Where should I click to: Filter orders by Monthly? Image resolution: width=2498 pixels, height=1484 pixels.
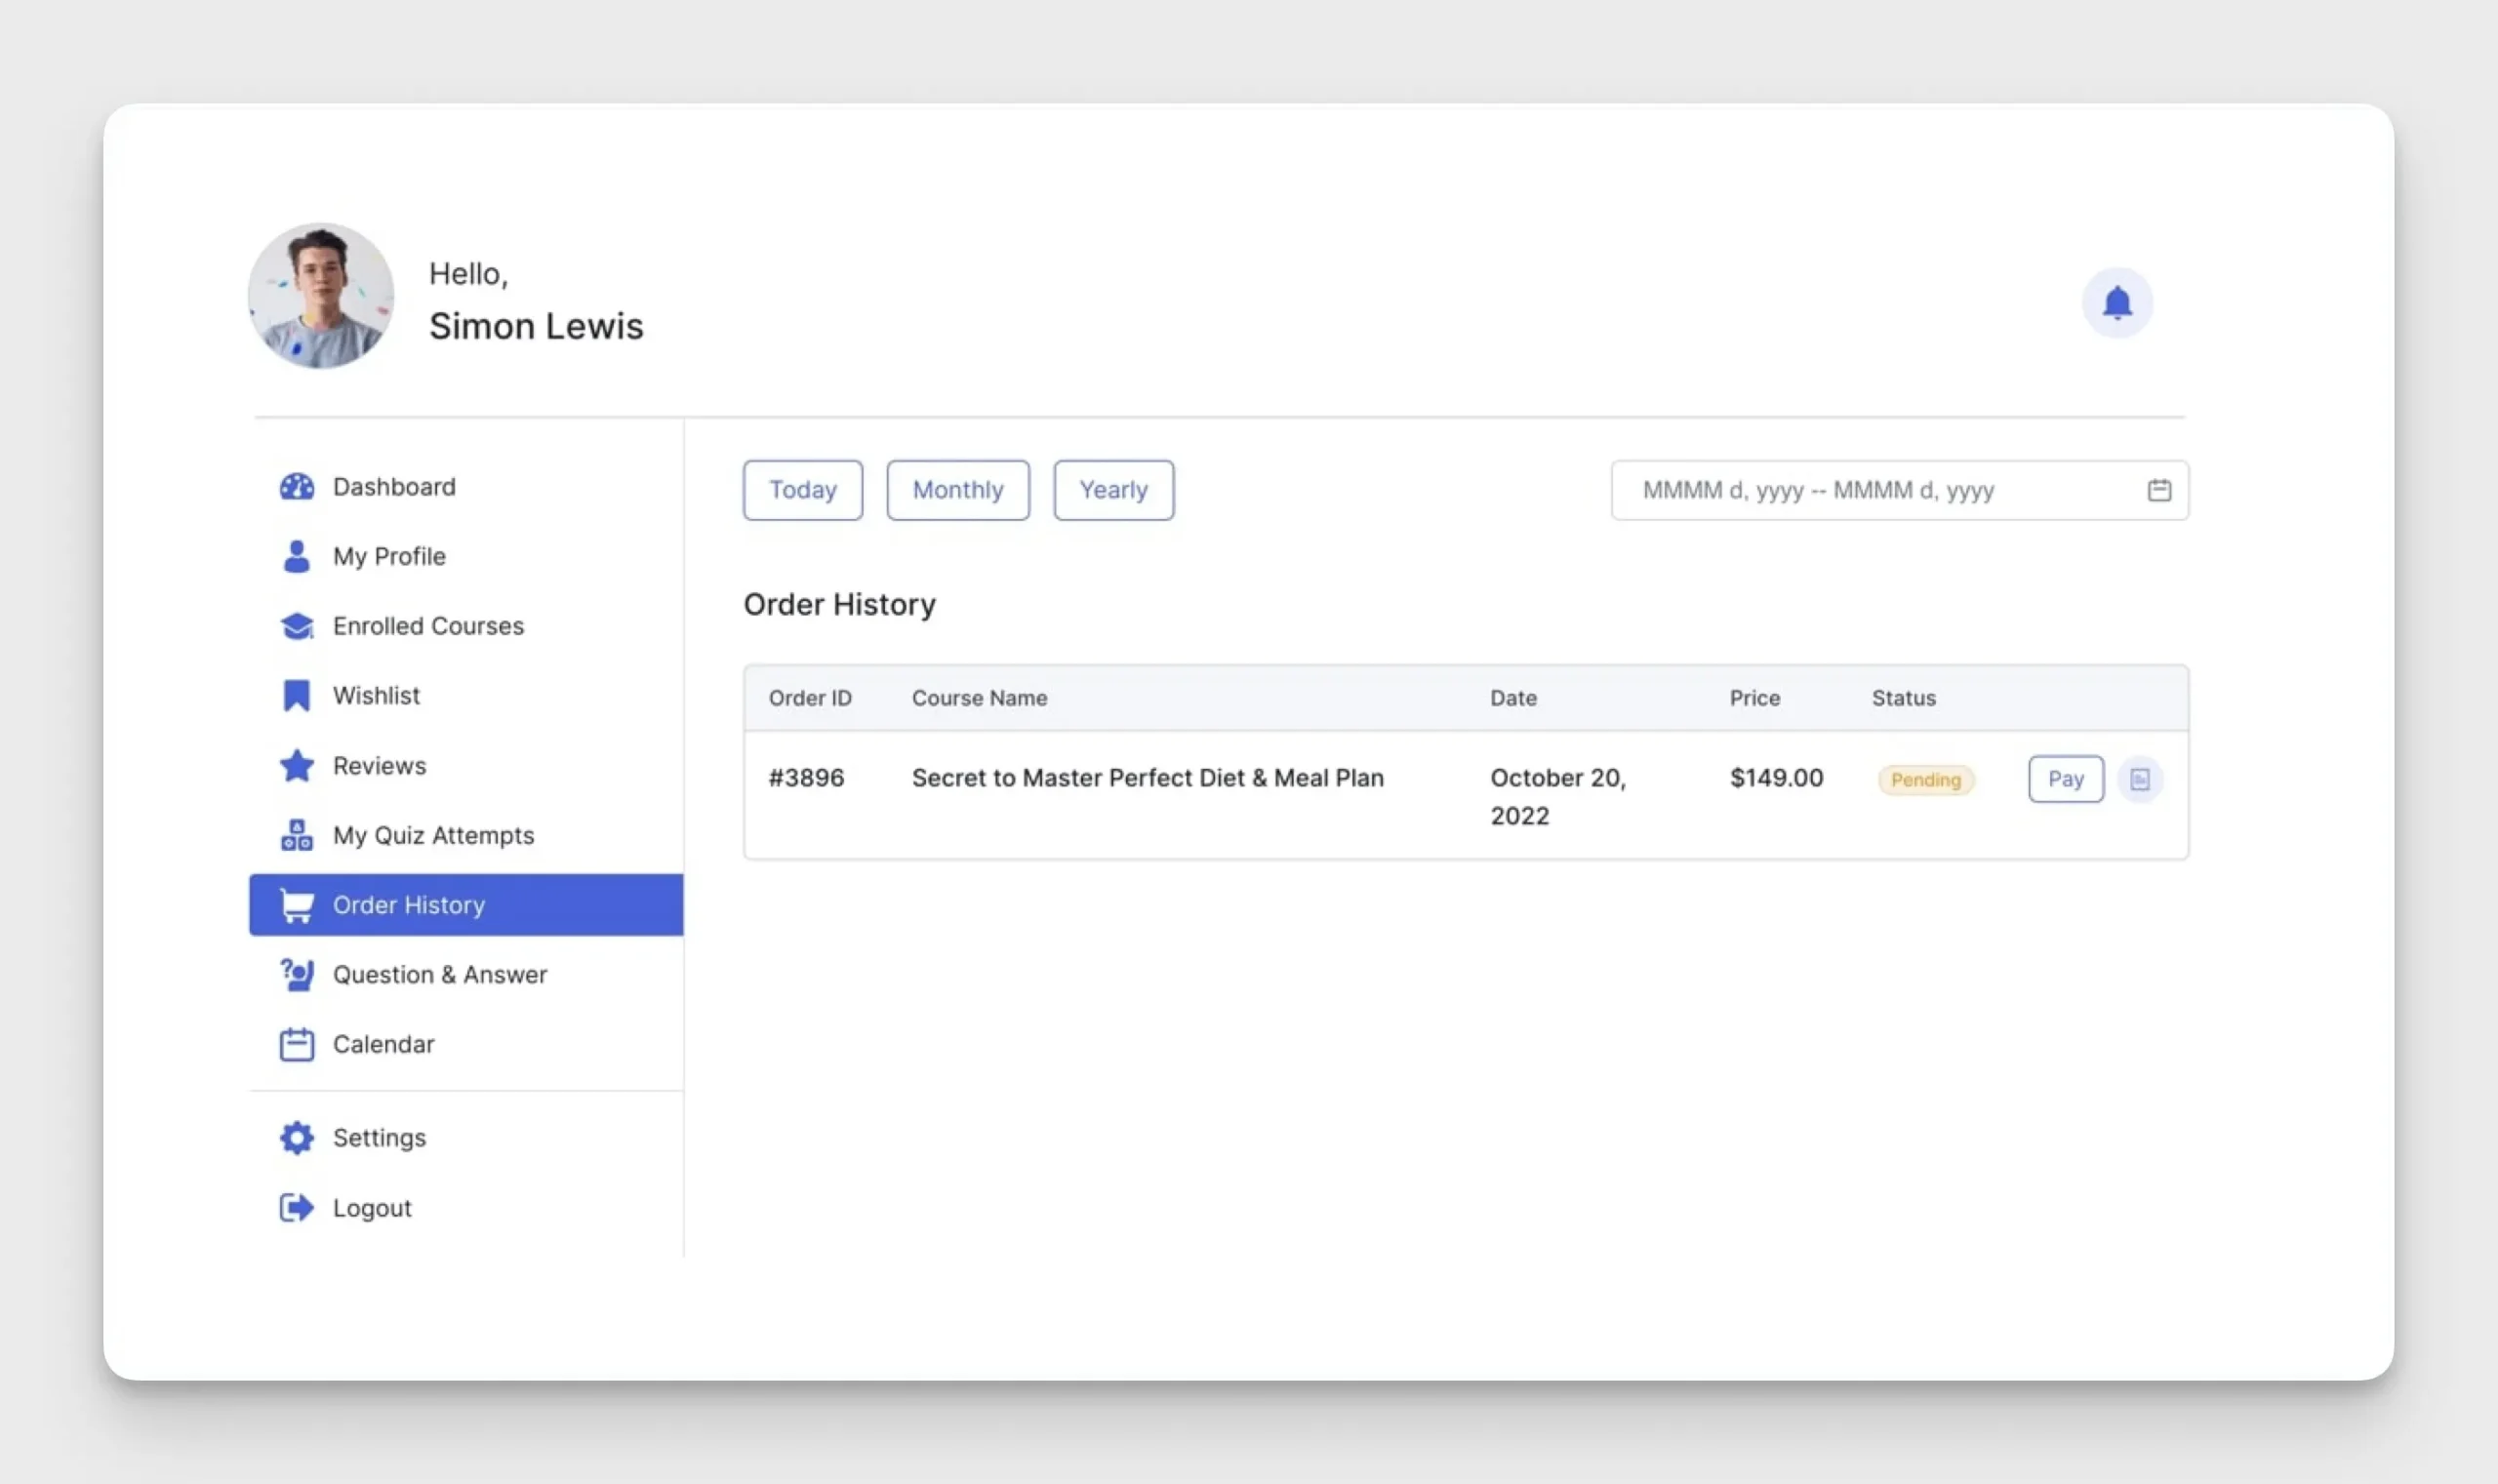click(x=958, y=490)
